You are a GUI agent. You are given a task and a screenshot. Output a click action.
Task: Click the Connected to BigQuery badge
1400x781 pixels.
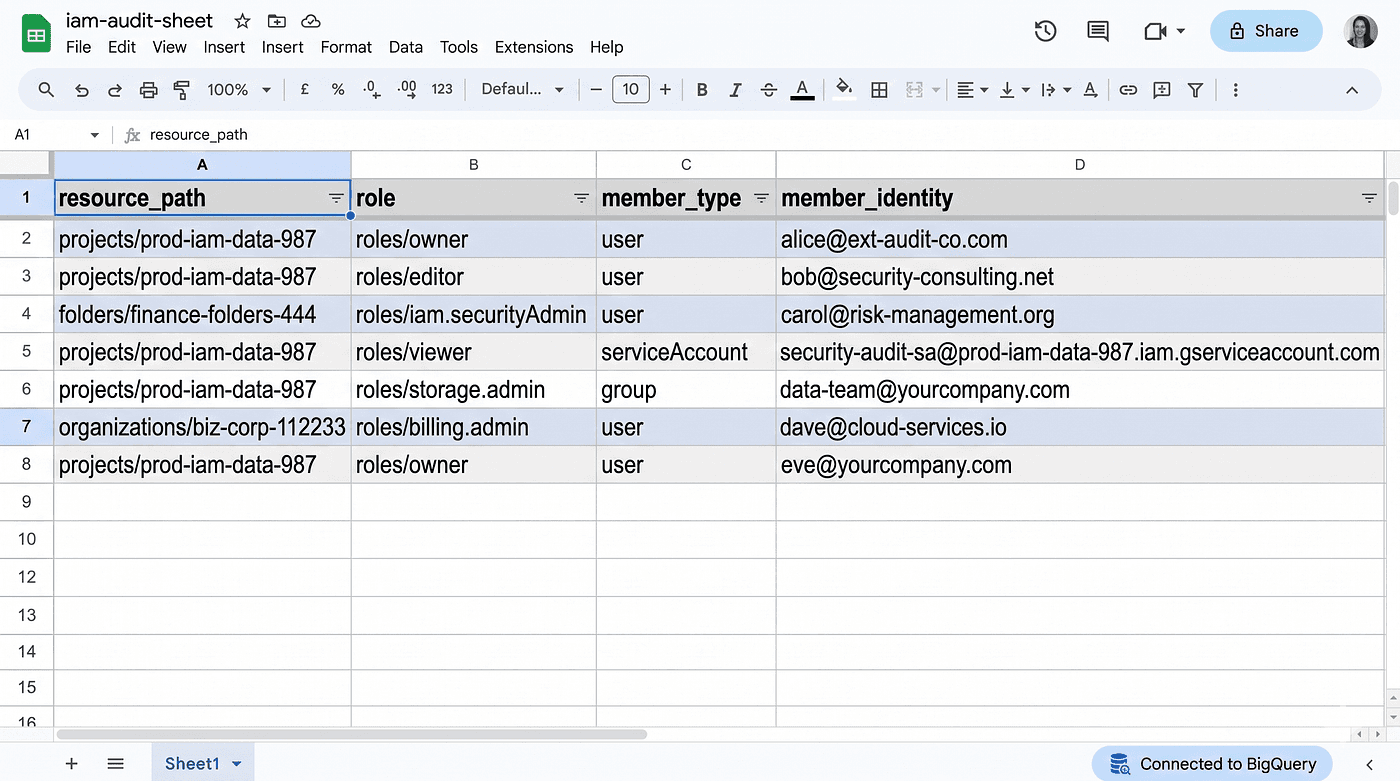(1211, 764)
